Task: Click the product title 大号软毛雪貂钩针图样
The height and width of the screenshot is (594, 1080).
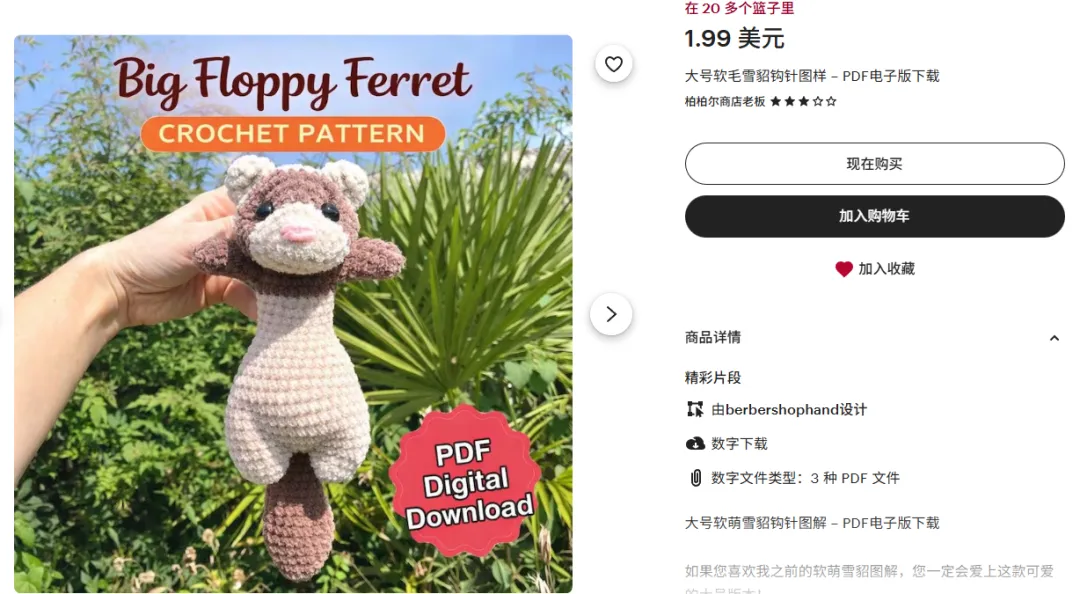Action: coord(812,76)
